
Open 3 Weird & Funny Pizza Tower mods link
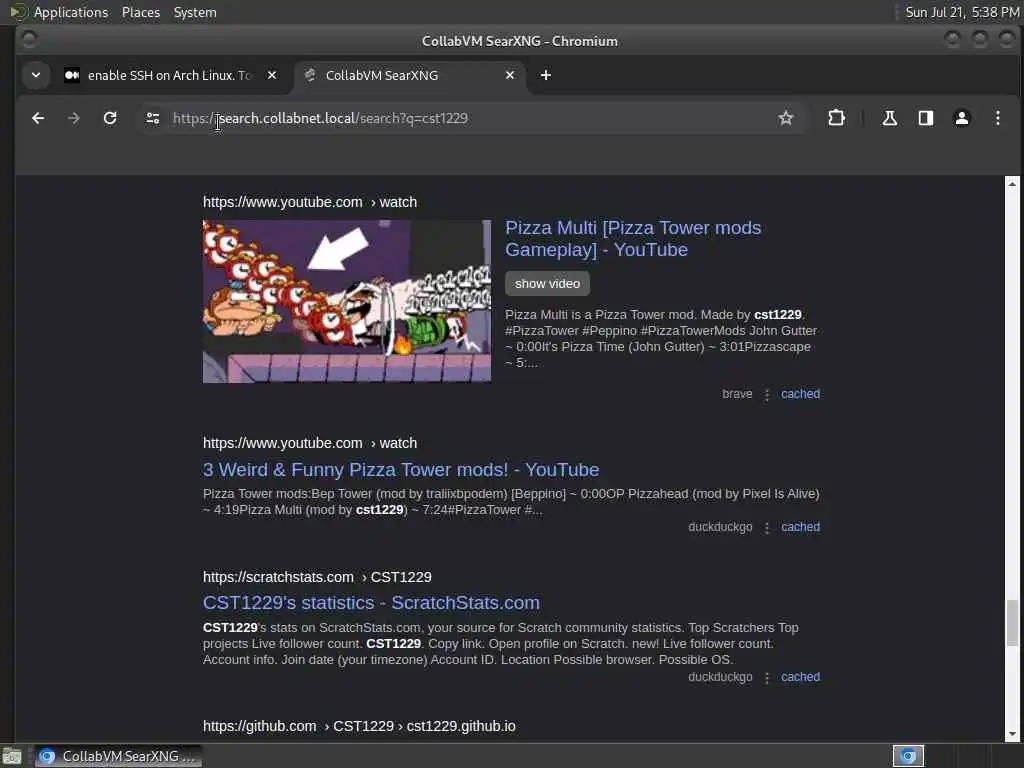tap(401, 470)
